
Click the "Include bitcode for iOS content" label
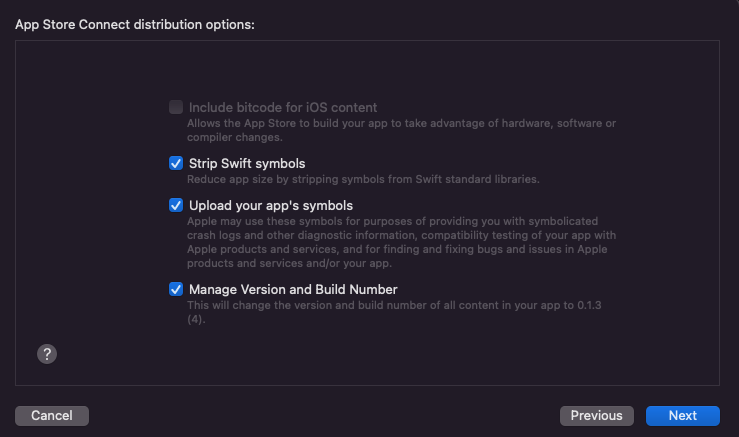pos(282,107)
